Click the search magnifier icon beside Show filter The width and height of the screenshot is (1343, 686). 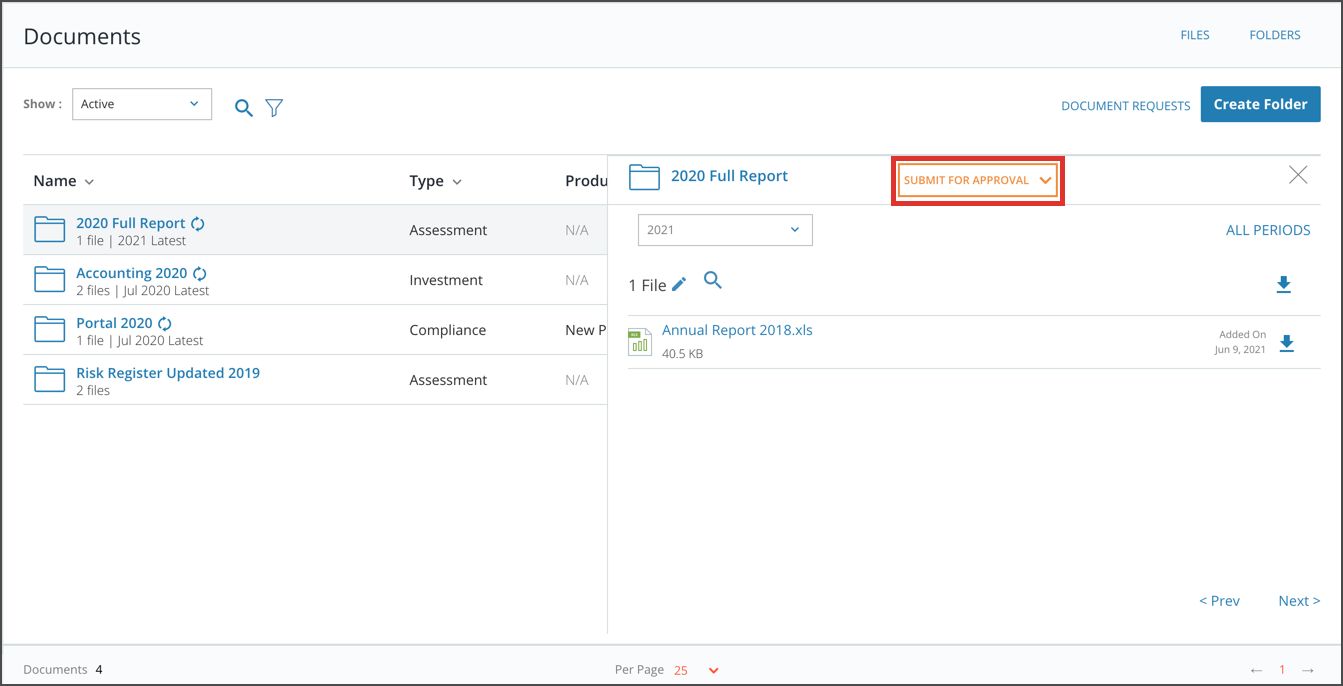pos(243,108)
